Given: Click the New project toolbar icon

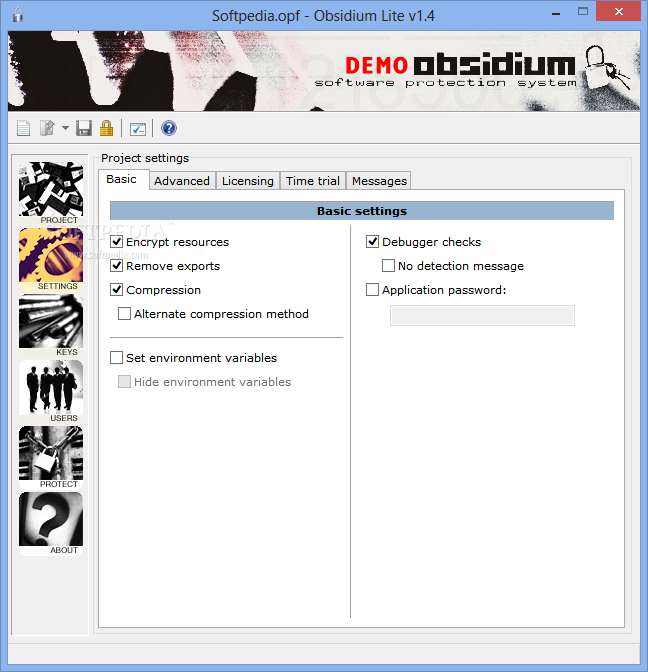Looking at the screenshot, I should tap(23, 128).
